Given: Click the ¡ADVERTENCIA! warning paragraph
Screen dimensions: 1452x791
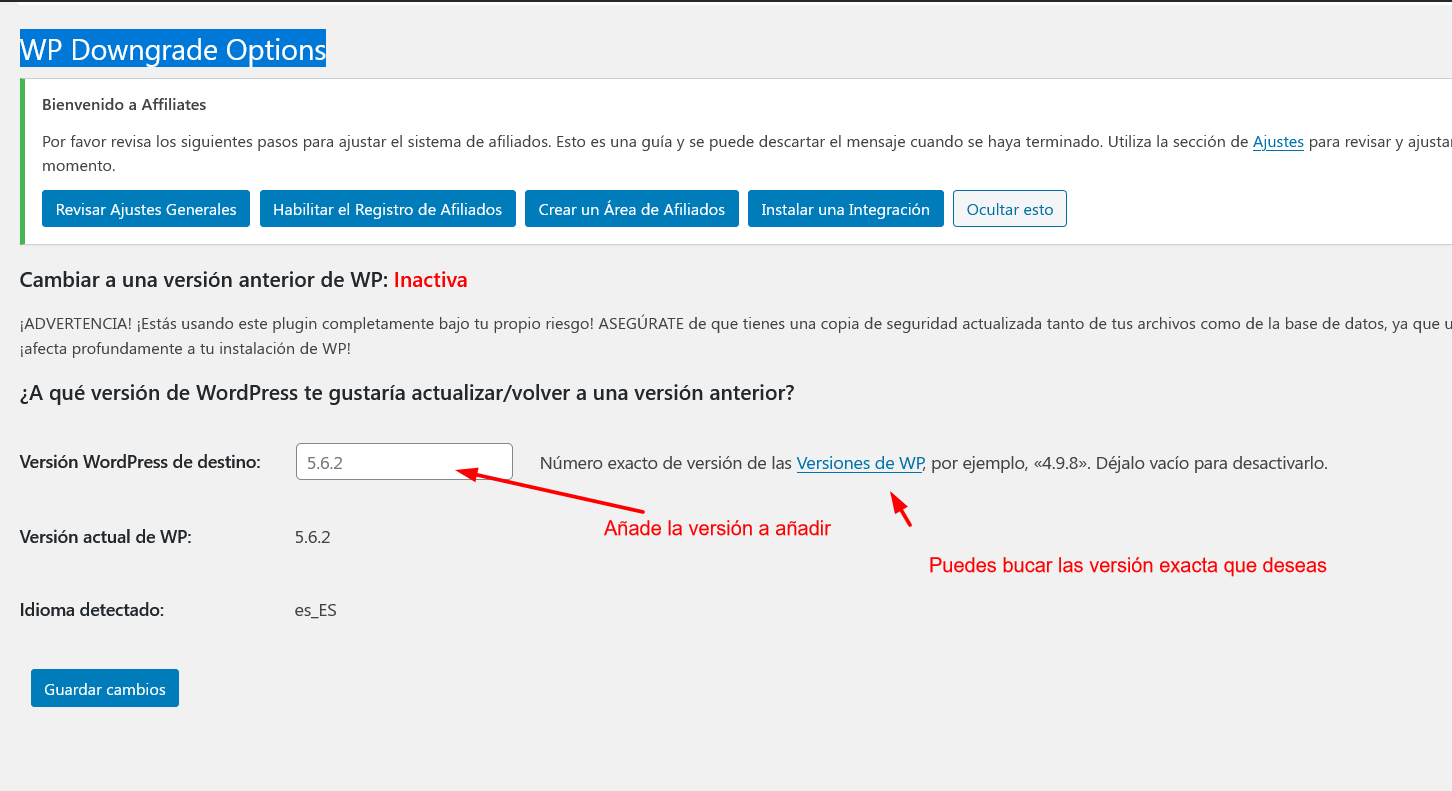Looking at the screenshot, I should (736, 336).
